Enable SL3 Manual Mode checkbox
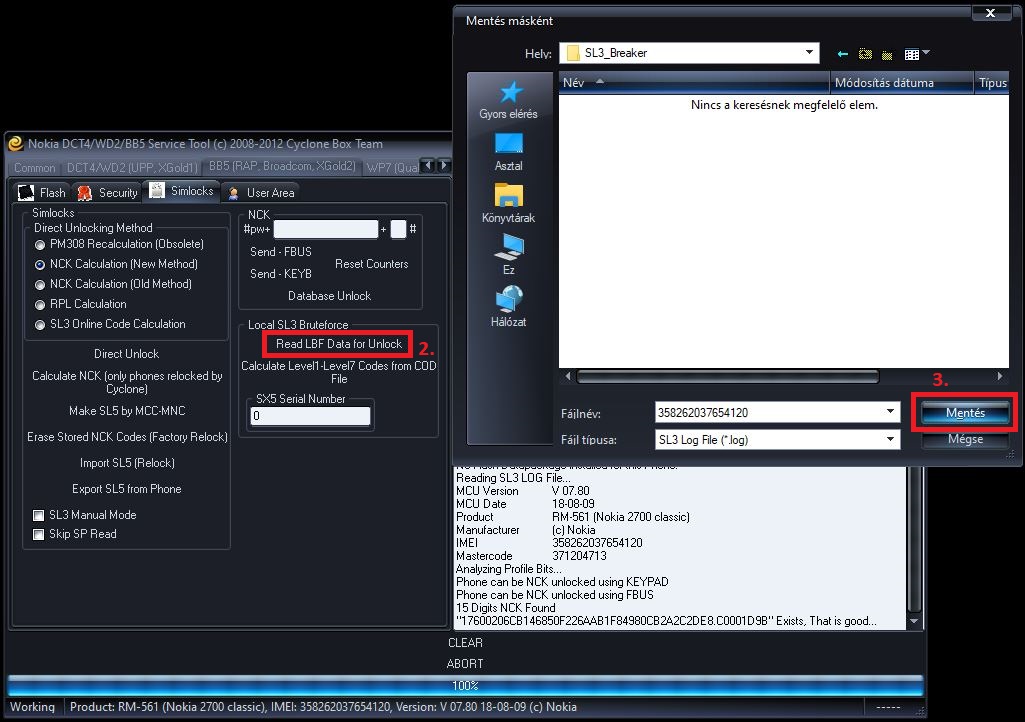 (39, 515)
